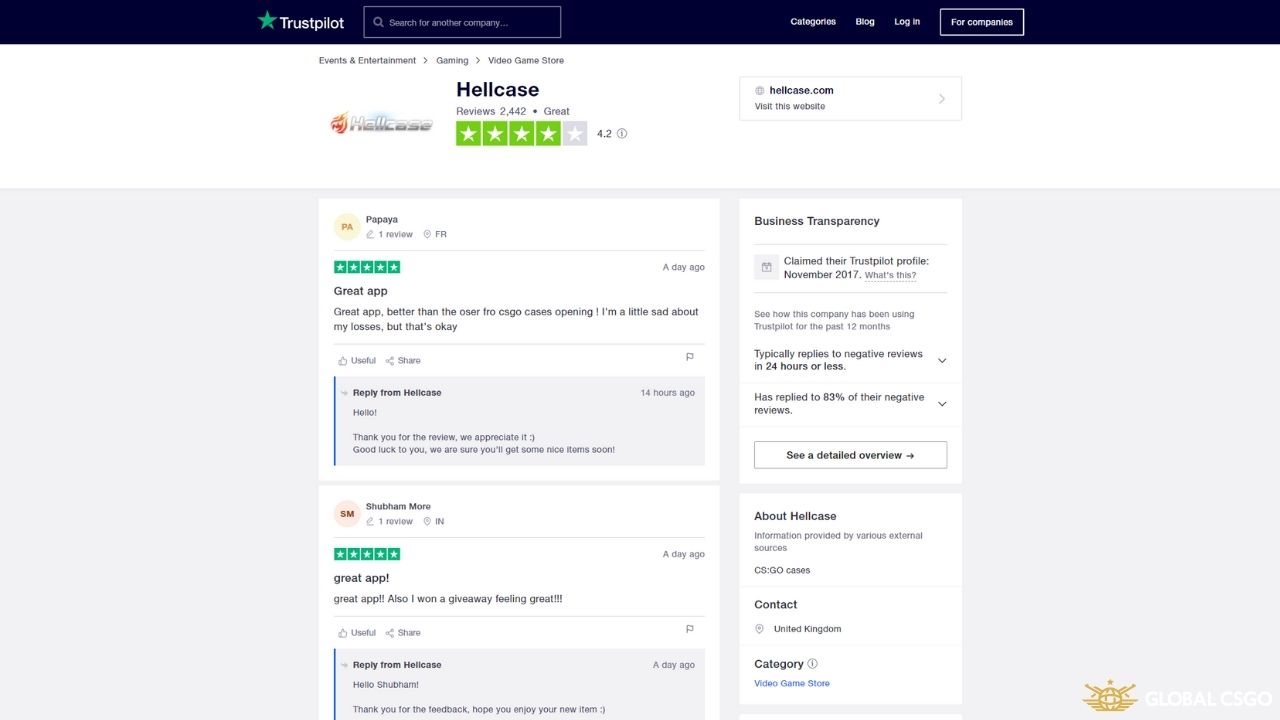The height and width of the screenshot is (720, 1280).
Task: Expand has replied to 83% section
Action: pyautogui.click(x=850, y=404)
